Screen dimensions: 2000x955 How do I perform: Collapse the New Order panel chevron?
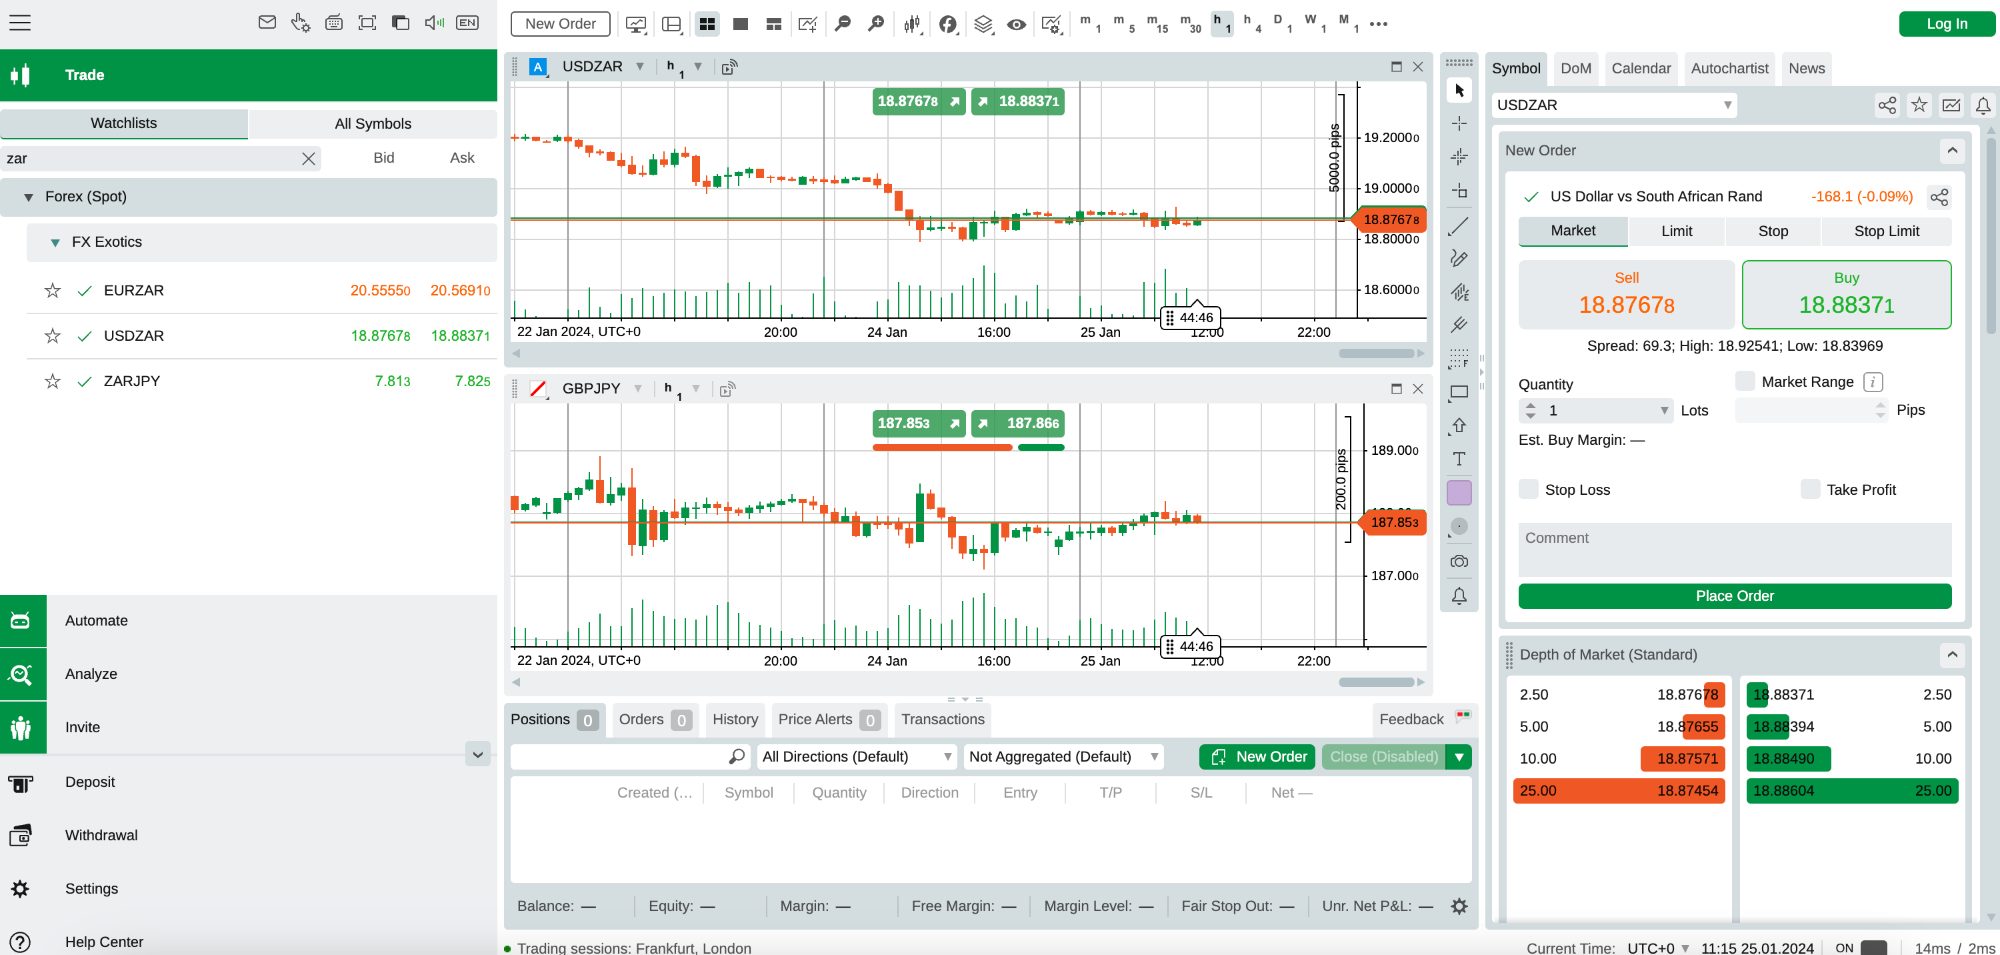click(x=1952, y=151)
